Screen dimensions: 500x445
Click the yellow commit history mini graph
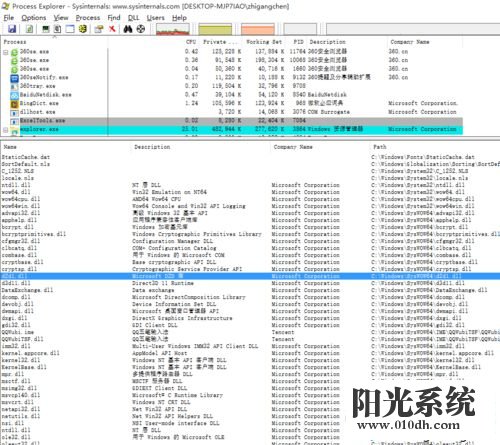pyautogui.click(x=215, y=29)
